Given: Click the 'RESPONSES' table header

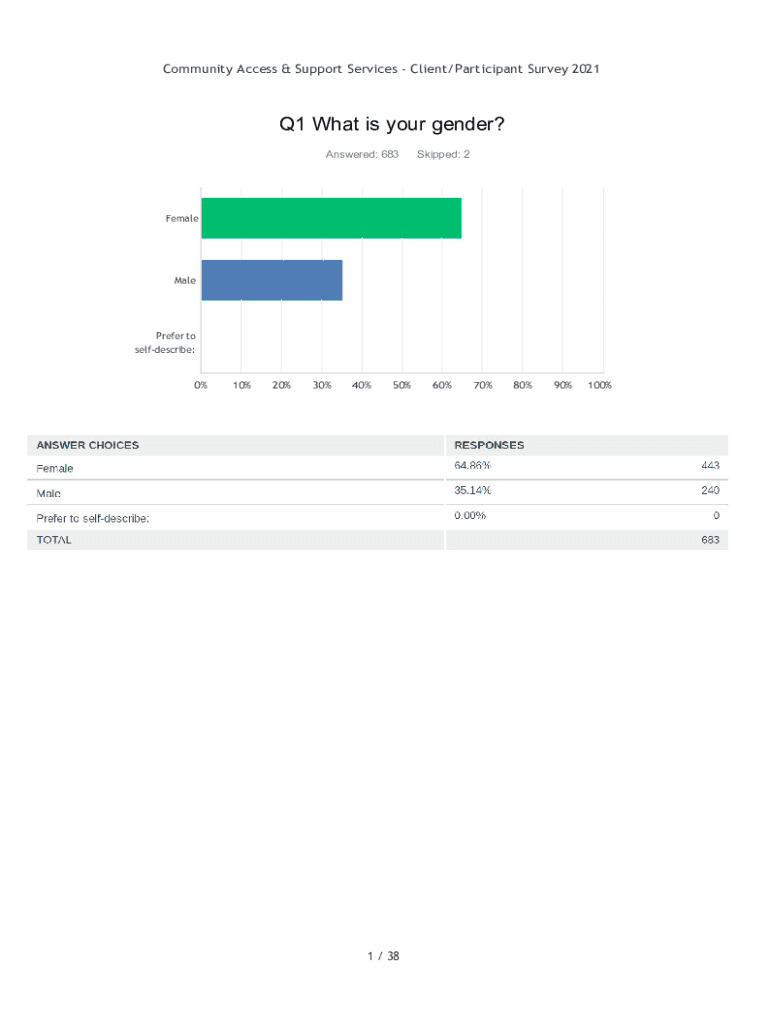Looking at the screenshot, I should (x=489, y=445).
